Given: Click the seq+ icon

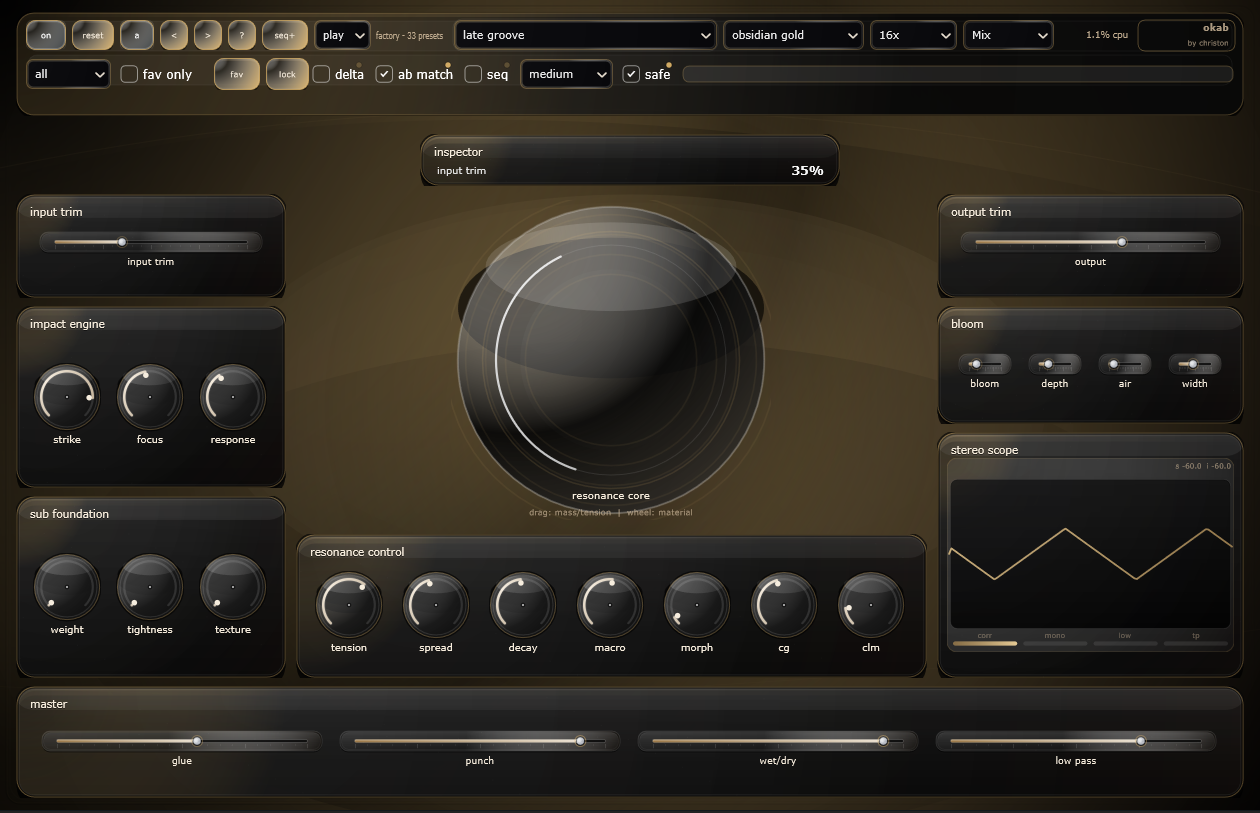Looking at the screenshot, I should [283, 34].
